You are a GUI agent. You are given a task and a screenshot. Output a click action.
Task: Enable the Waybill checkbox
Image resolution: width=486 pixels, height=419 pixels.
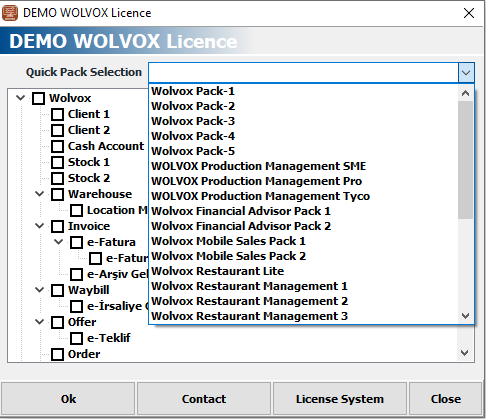(57, 290)
